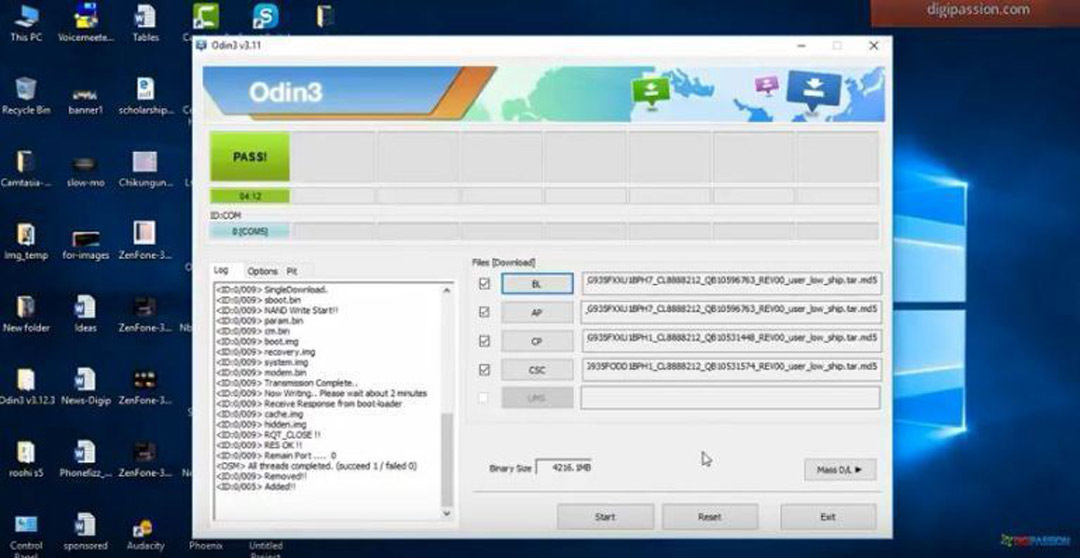Click the green PASS! status box
Viewport: 1080px width, 558px height.
tap(249, 157)
